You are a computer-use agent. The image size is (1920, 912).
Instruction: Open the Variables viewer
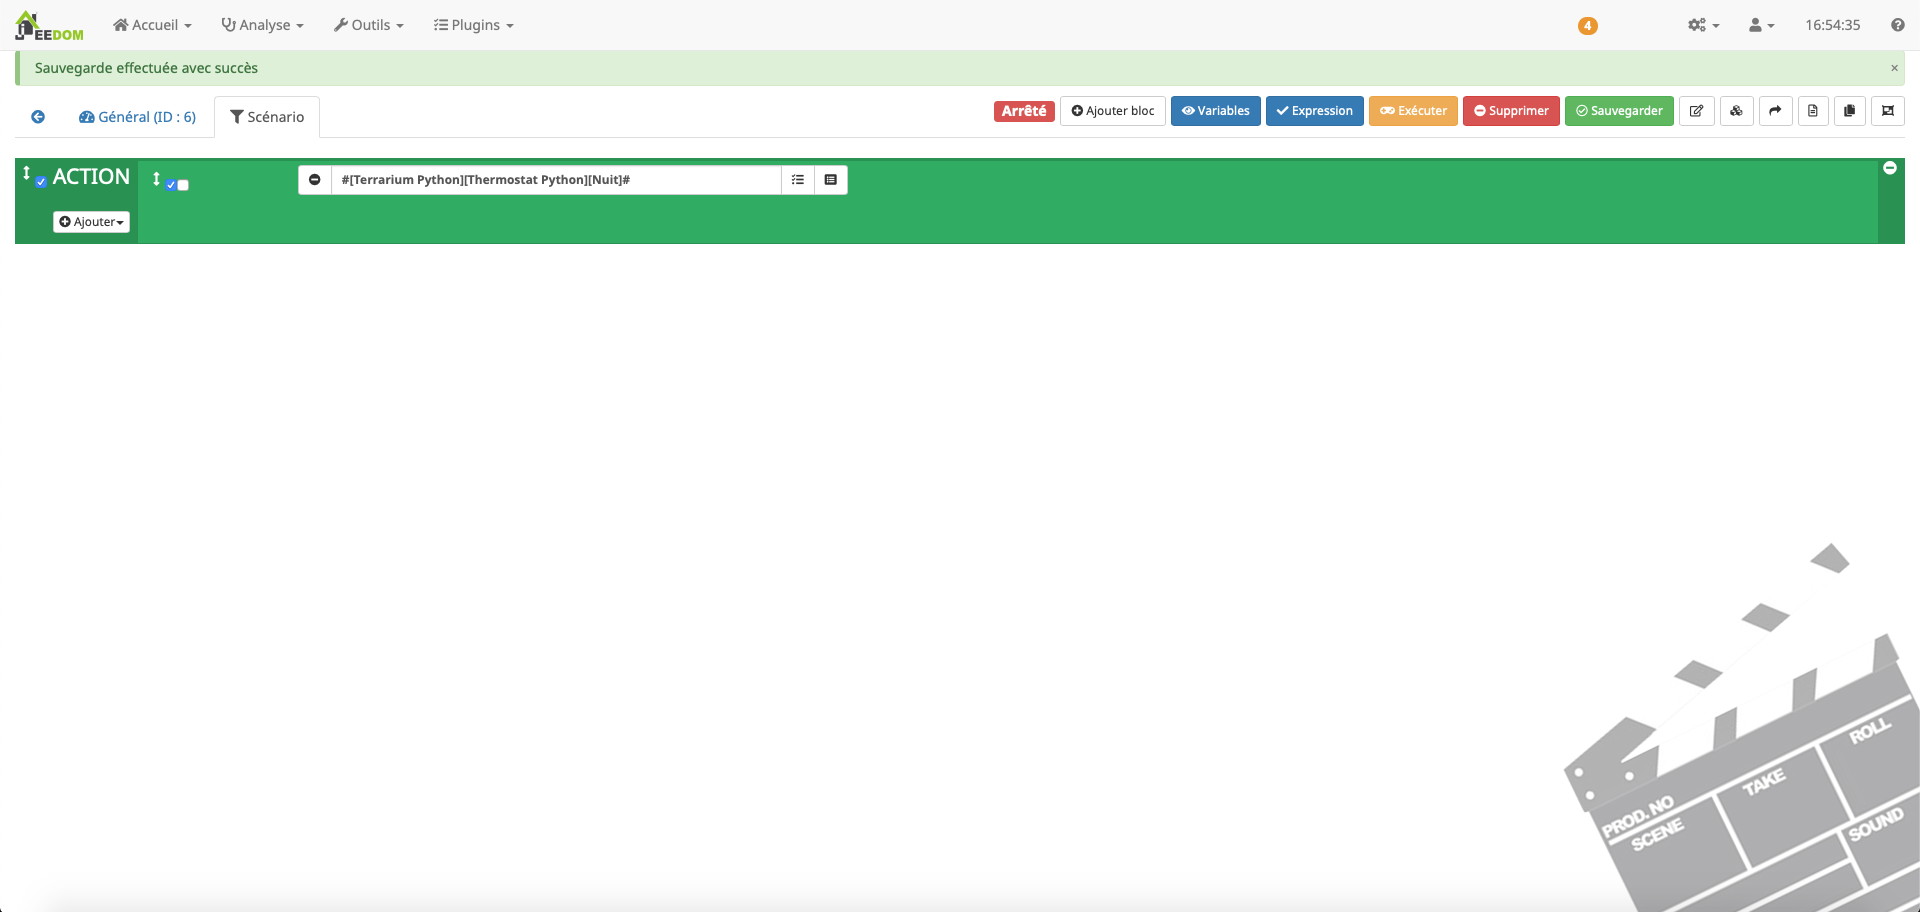click(x=1215, y=111)
